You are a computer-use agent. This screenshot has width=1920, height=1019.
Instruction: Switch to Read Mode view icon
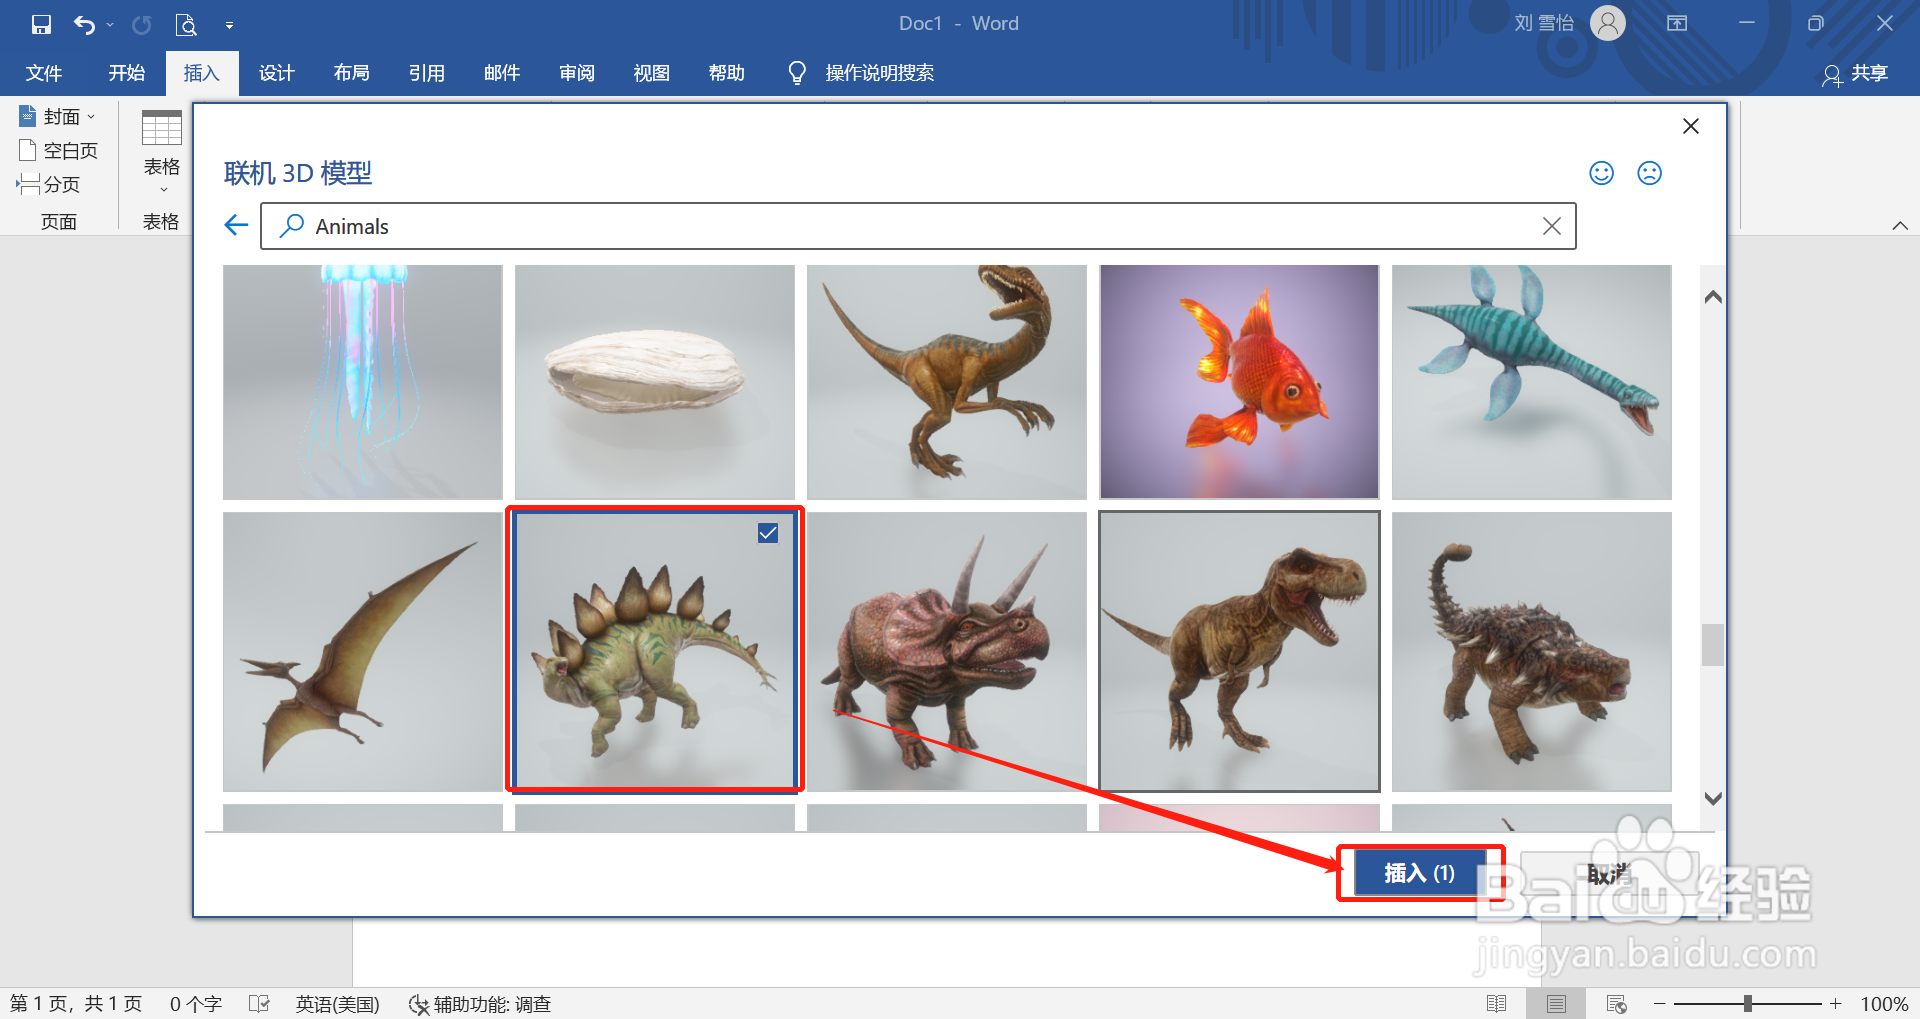[1496, 1004]
